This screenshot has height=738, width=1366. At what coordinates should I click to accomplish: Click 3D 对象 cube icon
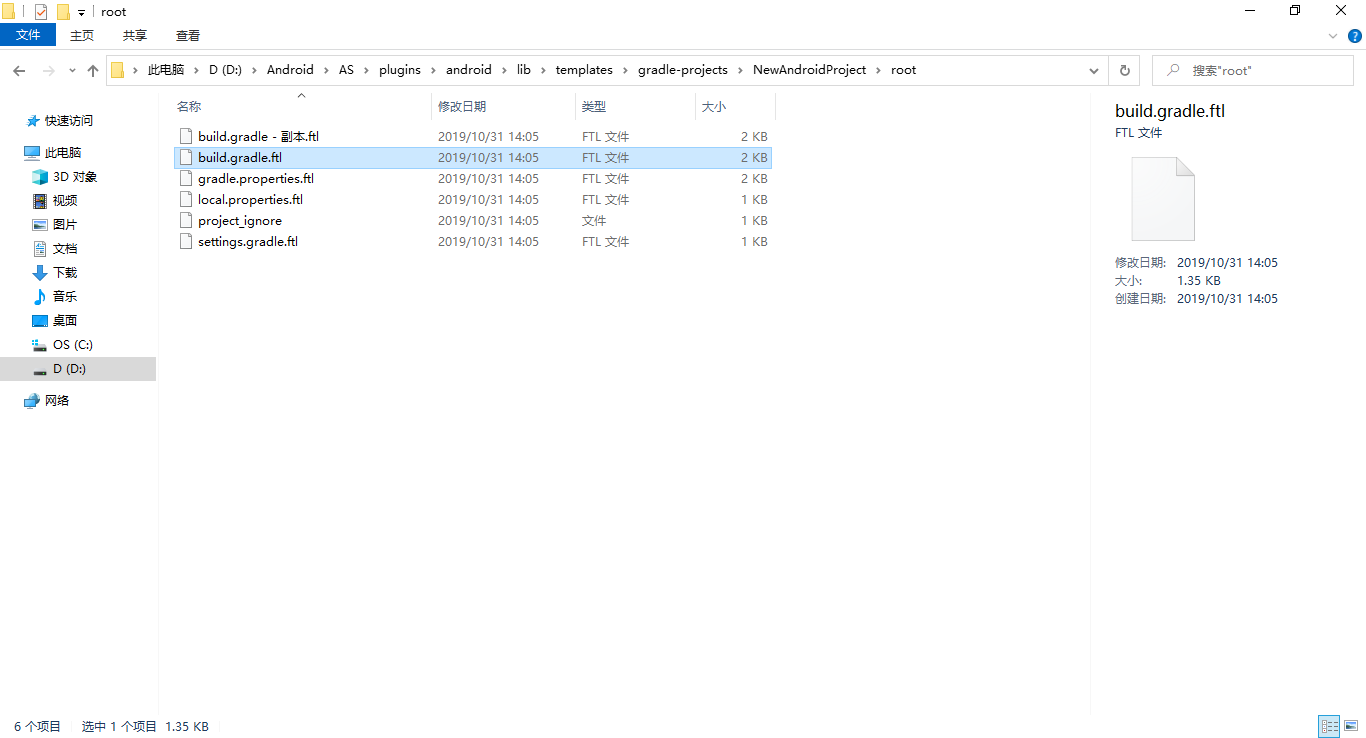tap(40, 177)
